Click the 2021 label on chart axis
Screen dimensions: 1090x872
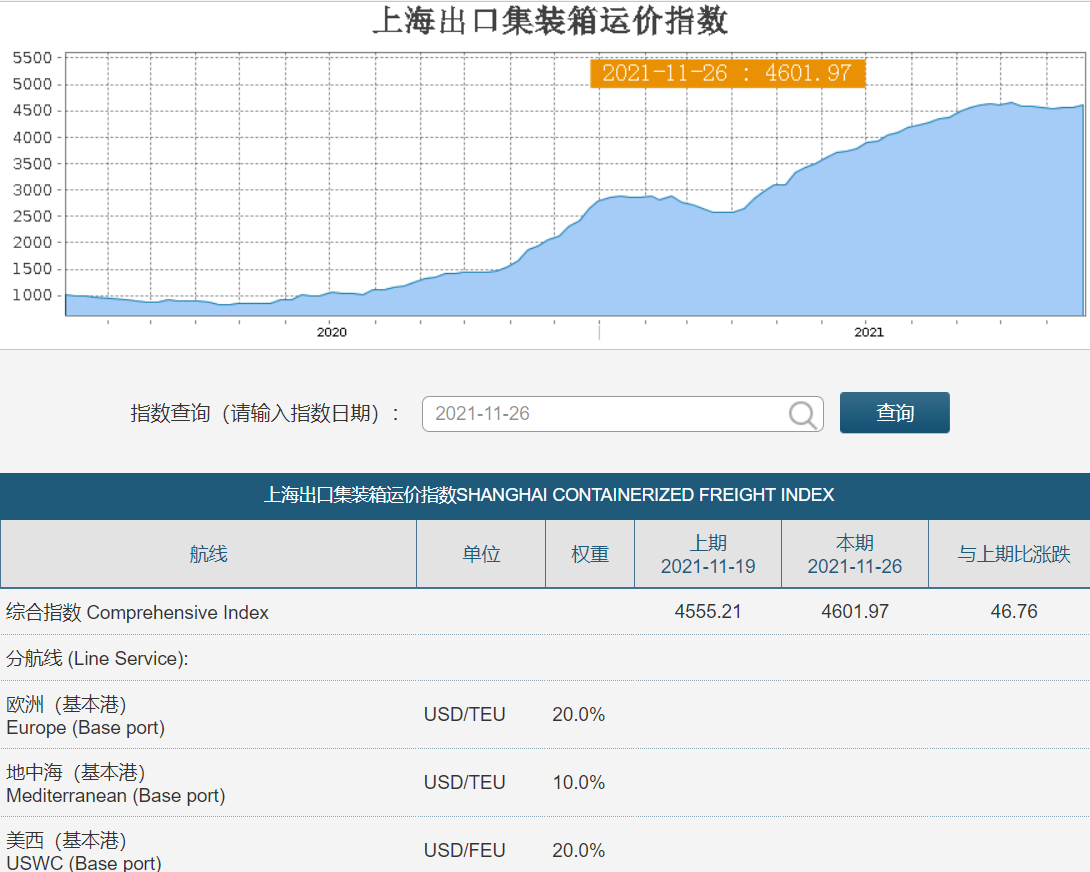pyautogui.click(x=869, y=332)
